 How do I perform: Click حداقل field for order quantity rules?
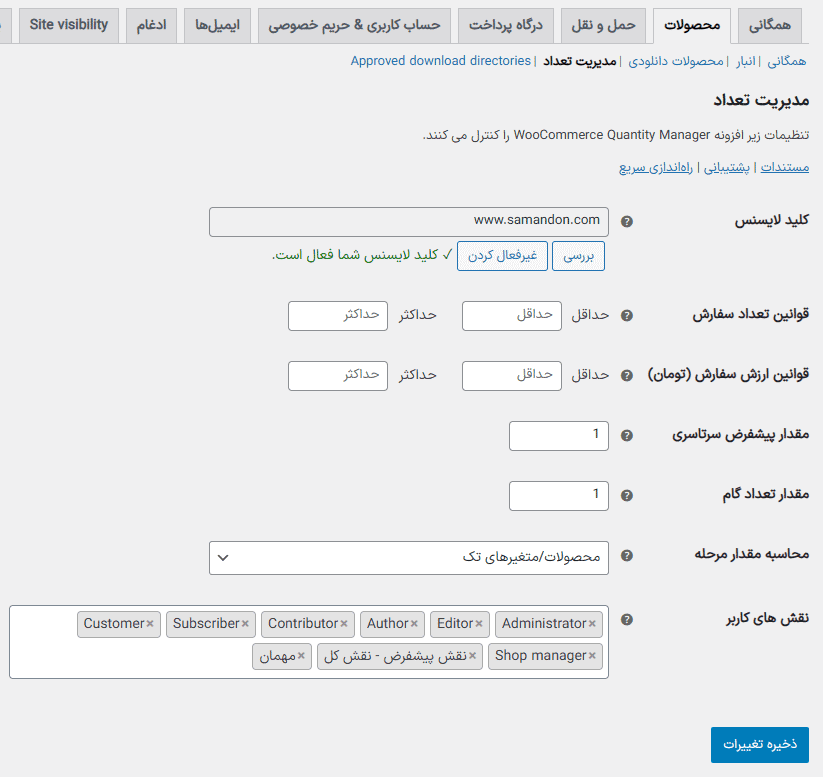512,316
